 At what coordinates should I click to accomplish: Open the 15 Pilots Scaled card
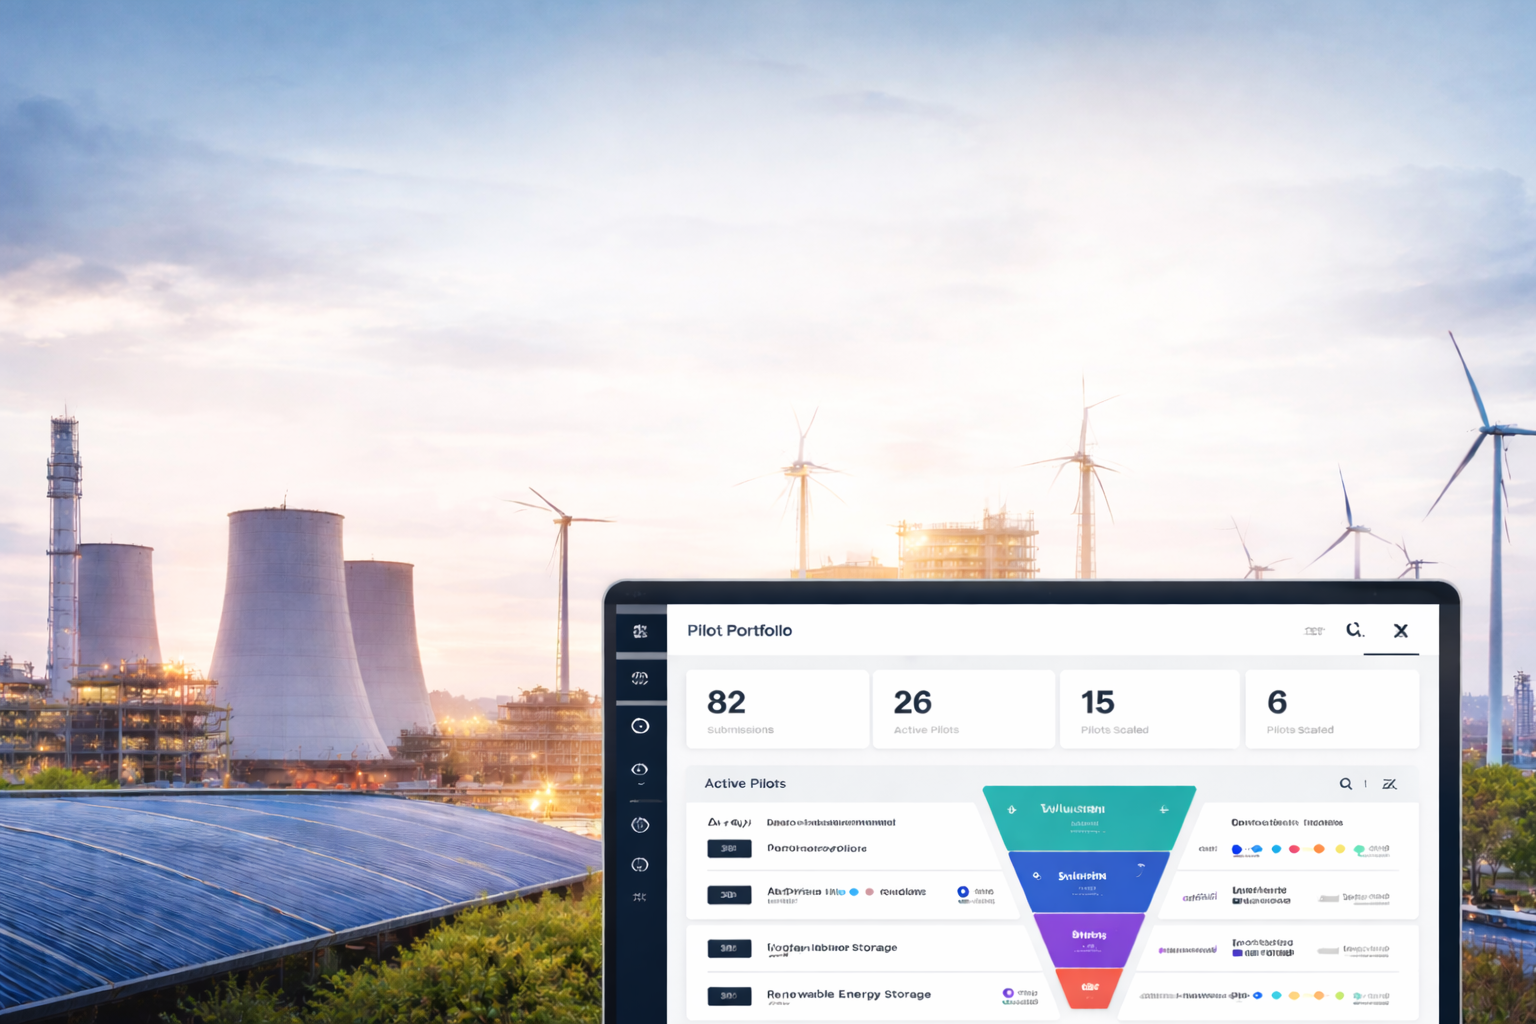1149,709
